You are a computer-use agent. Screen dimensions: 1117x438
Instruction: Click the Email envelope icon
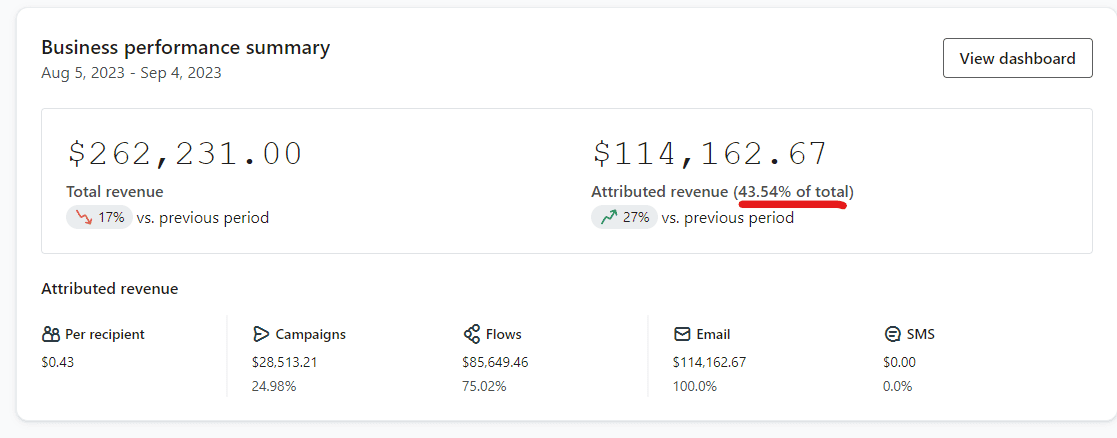click(682, 334)
